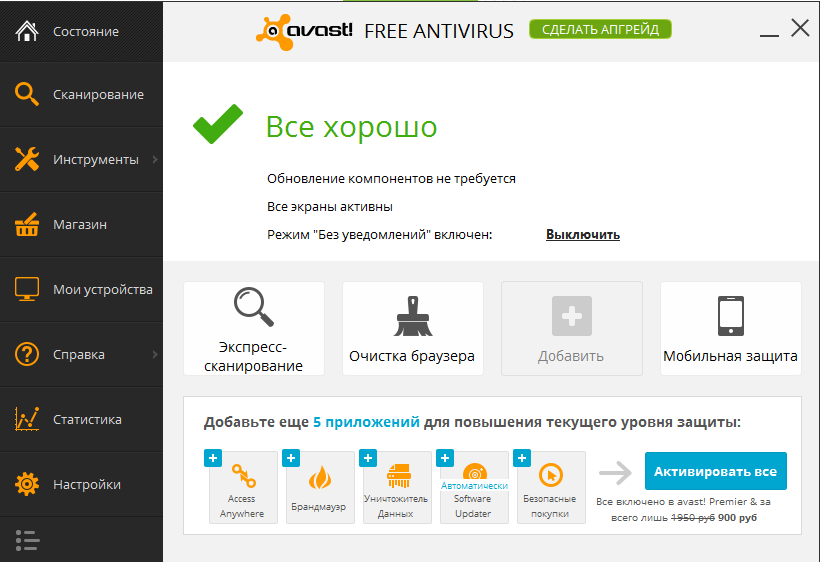Click the phone icon in Мобильная защита tile
This screenshot has height=562, width=820.
coord(731,316)
